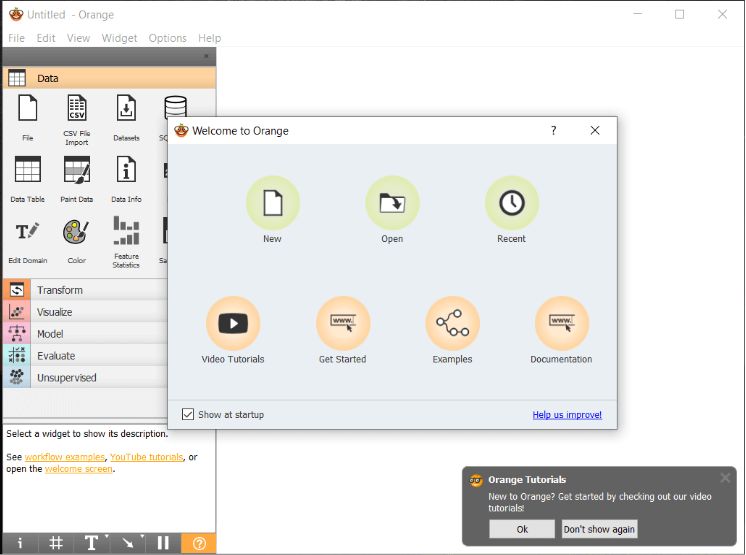Click Open folder icon in Welcome dialog

pos(392,203)
